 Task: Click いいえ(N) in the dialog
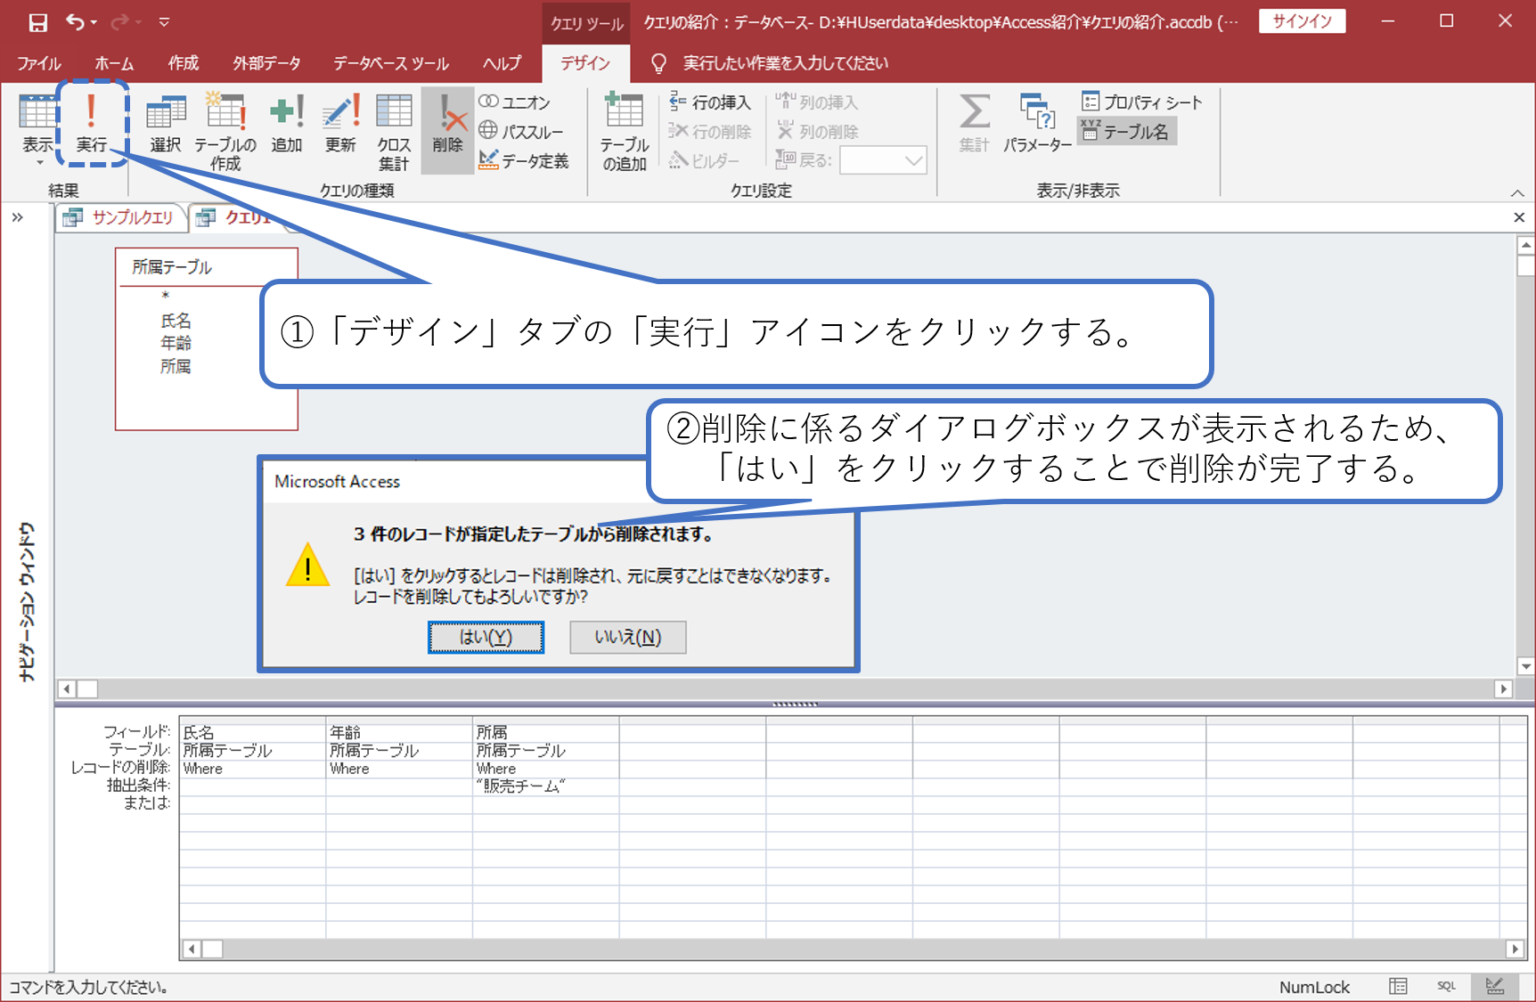pos(628,637)
